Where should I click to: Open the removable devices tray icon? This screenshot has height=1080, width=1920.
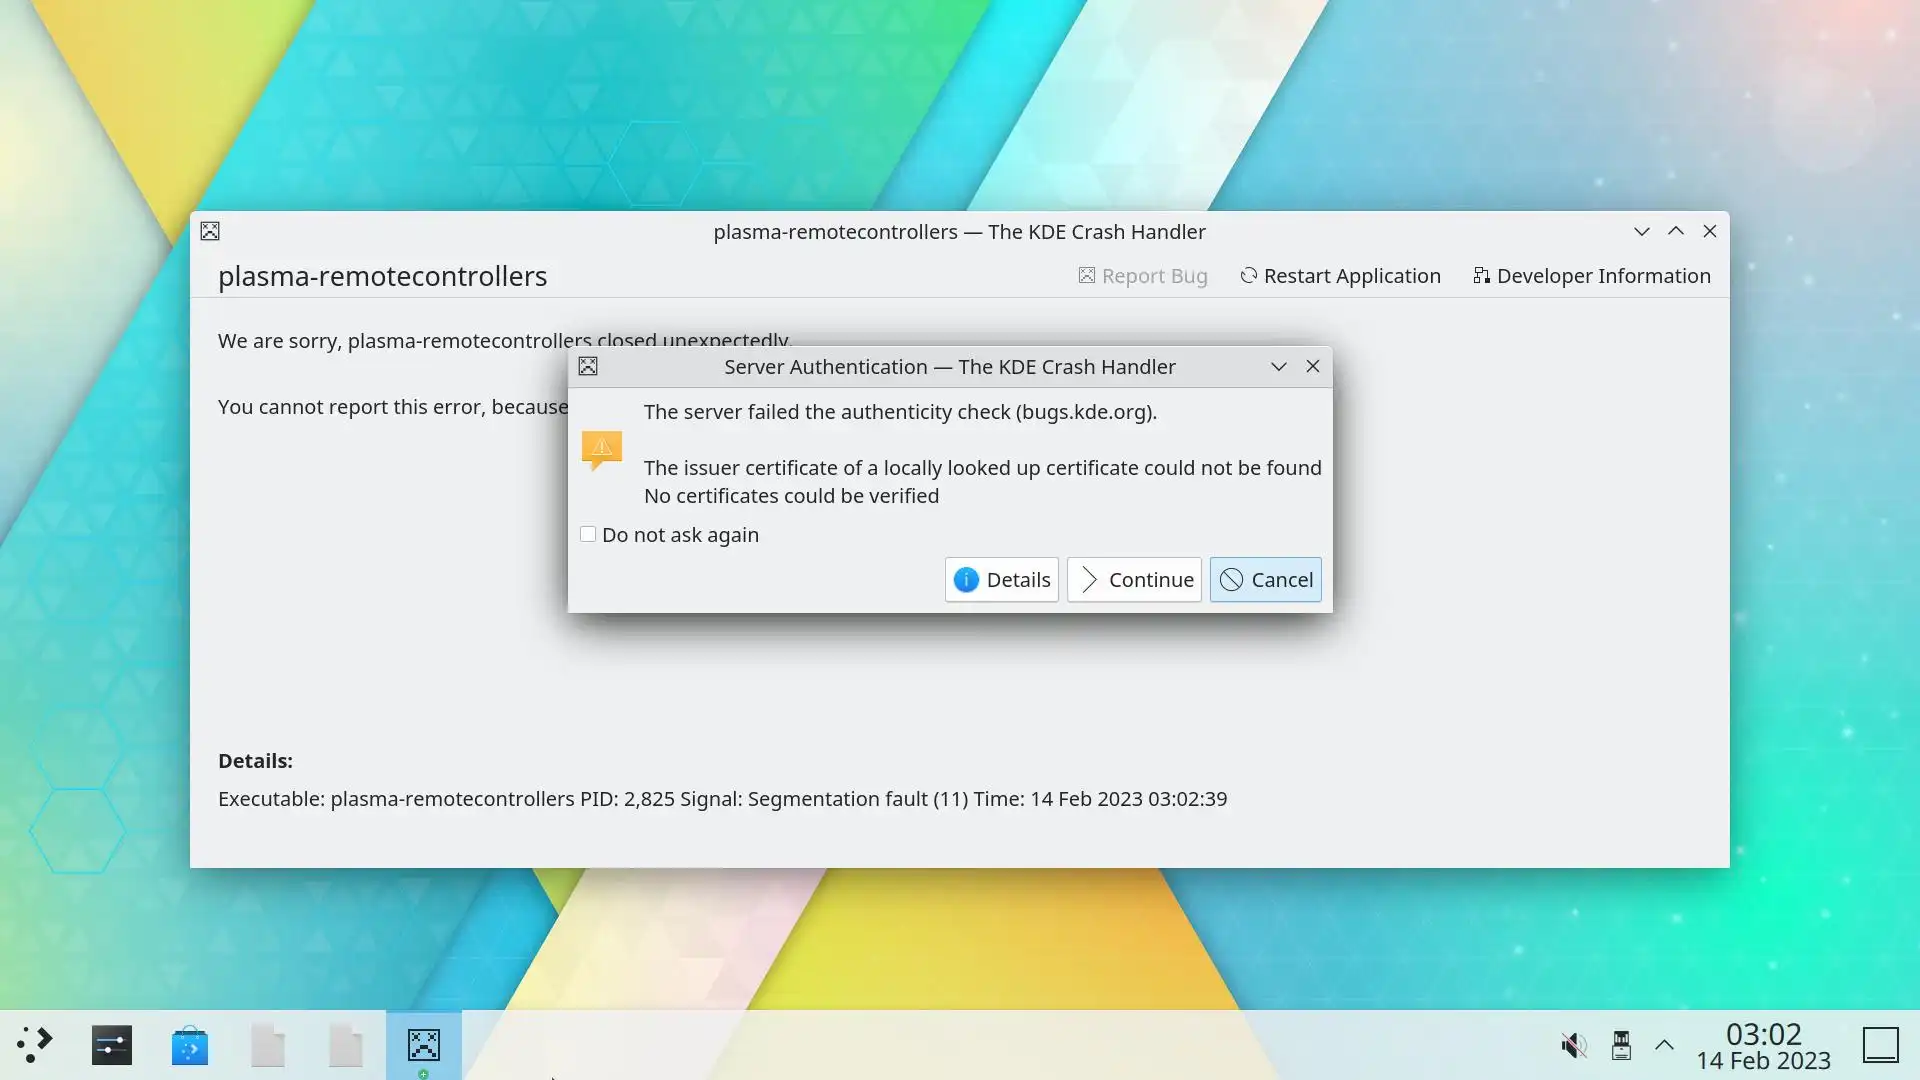[1621, 1046]
